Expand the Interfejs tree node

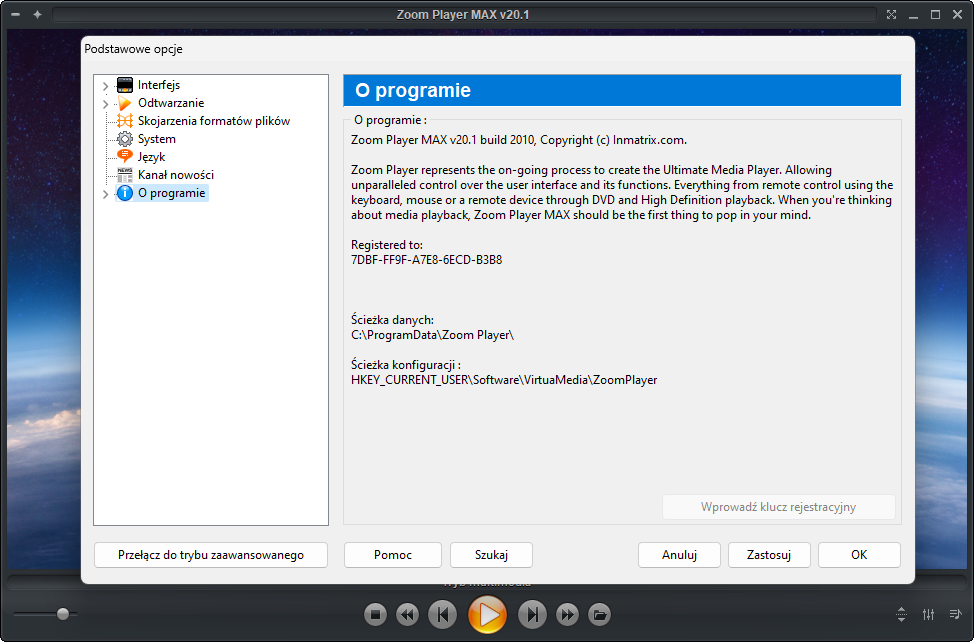point(105,86)
